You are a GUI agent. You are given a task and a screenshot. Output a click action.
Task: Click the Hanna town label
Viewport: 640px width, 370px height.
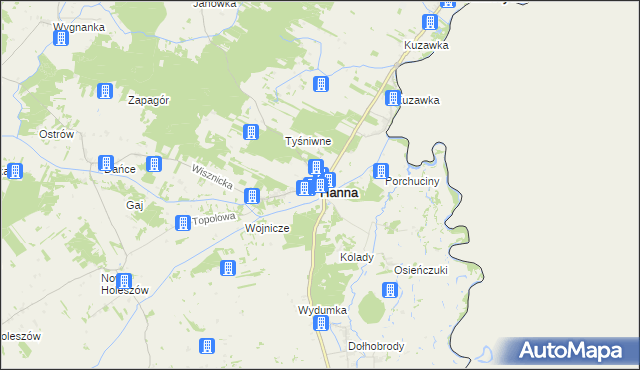(339, 193)
